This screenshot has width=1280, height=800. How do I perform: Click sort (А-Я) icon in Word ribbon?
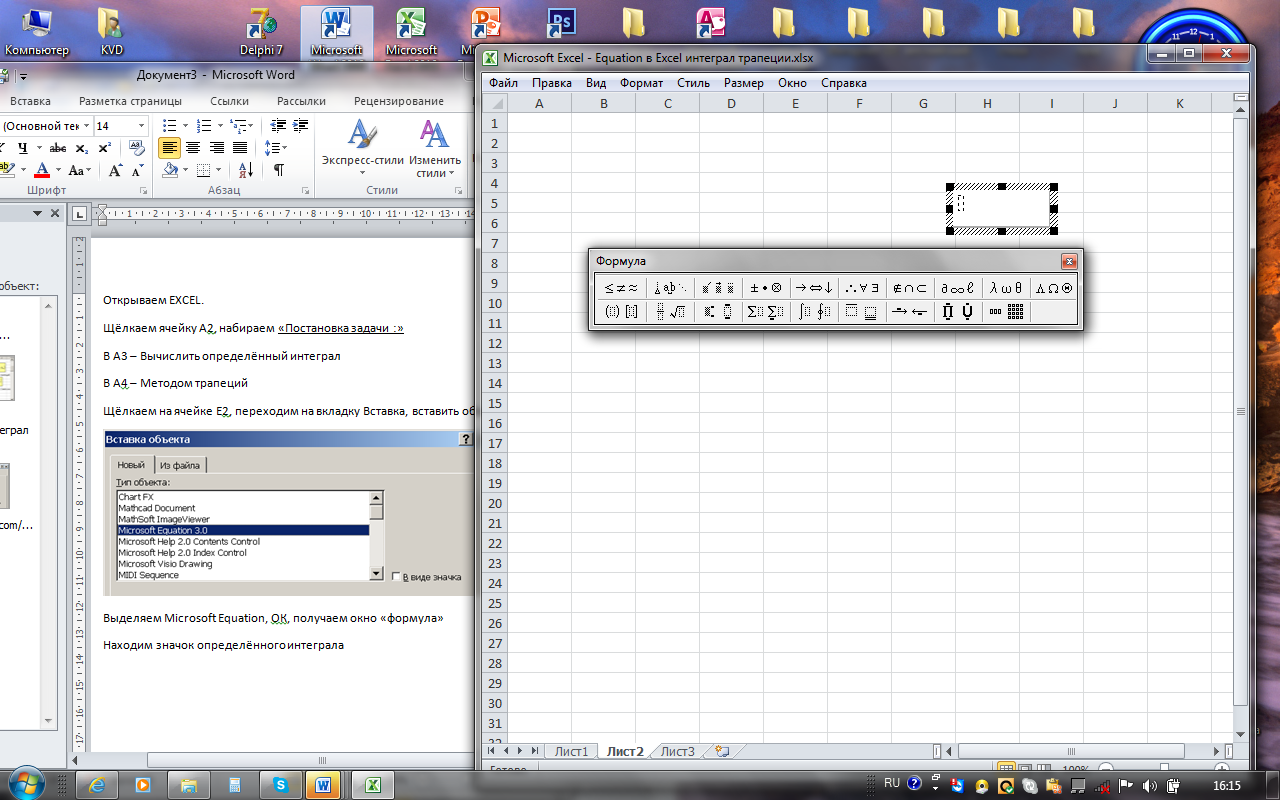click(247, 170)
